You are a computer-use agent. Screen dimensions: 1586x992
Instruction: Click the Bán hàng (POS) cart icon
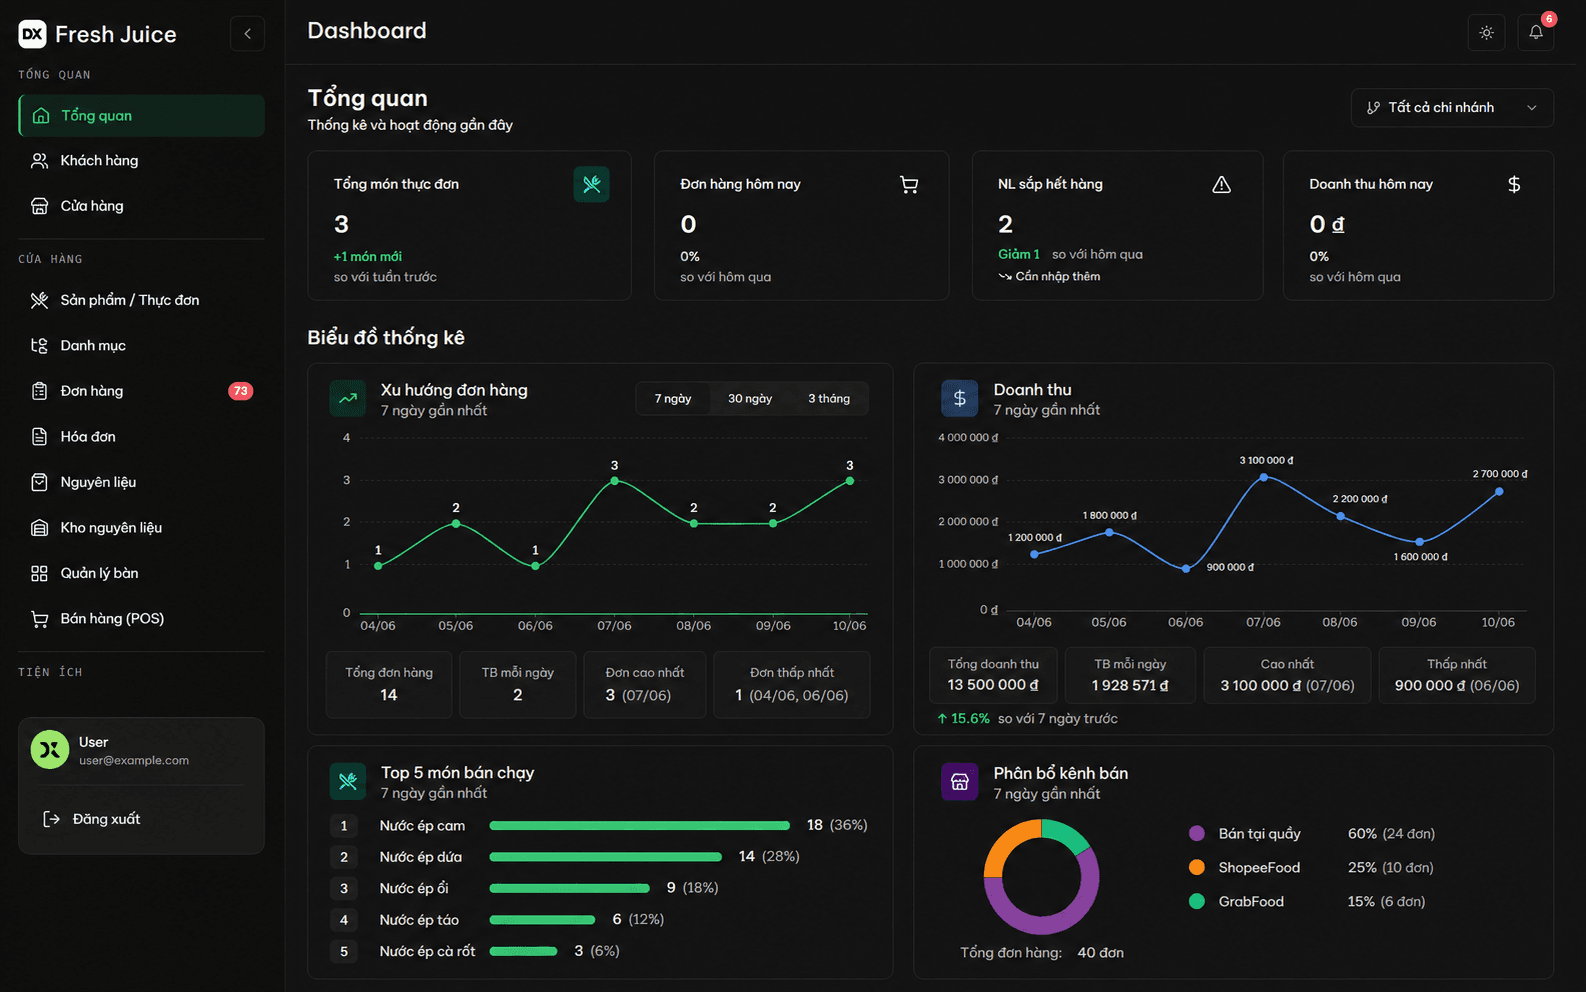point(40,619)
